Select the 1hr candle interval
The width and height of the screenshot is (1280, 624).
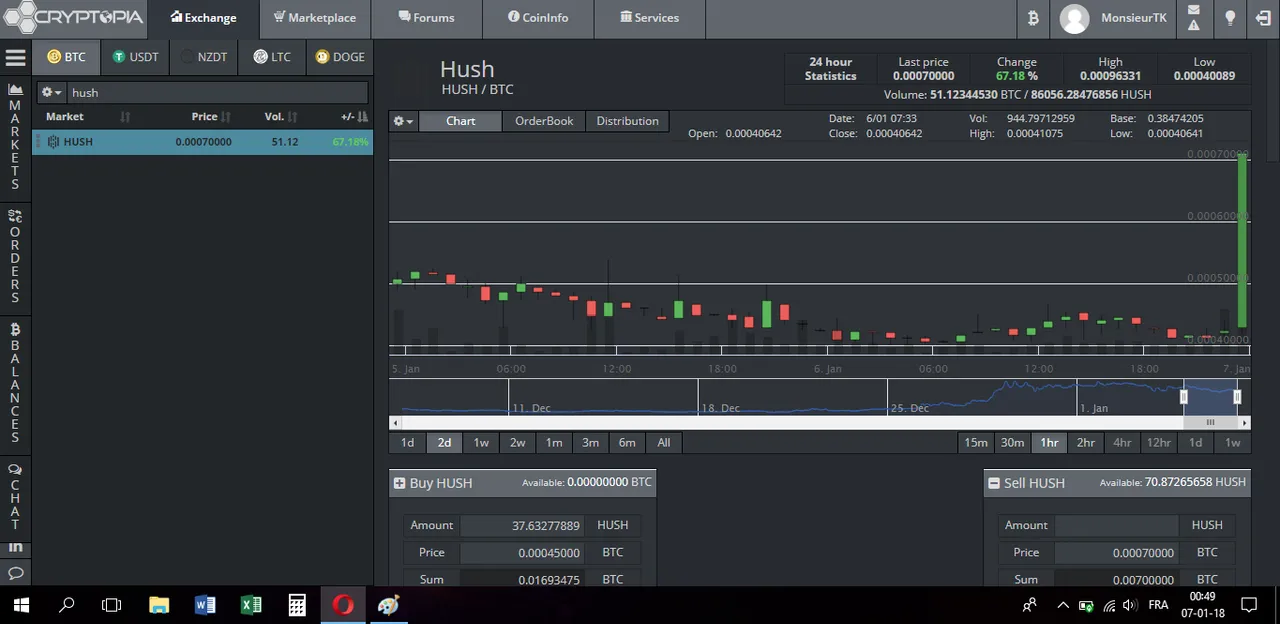pyautogui.click(x=1049, y=443)
